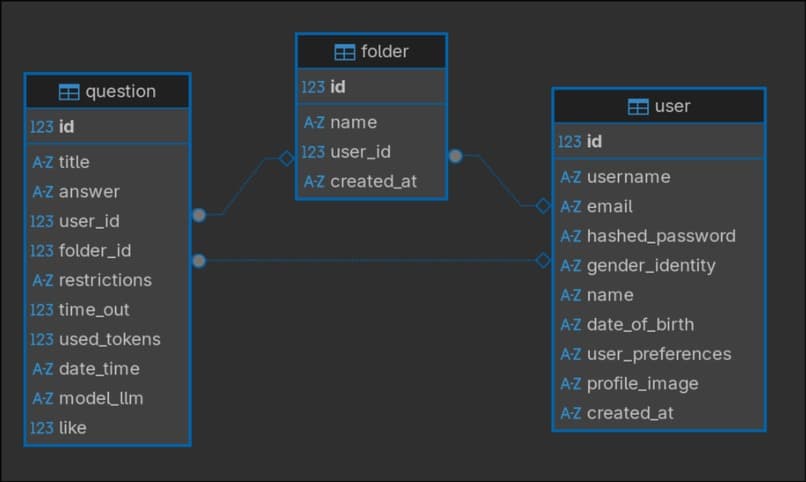Select the numeric type icon of folder_id
The height and width of the screenshot is (482, 806).
tap(42, 251)
